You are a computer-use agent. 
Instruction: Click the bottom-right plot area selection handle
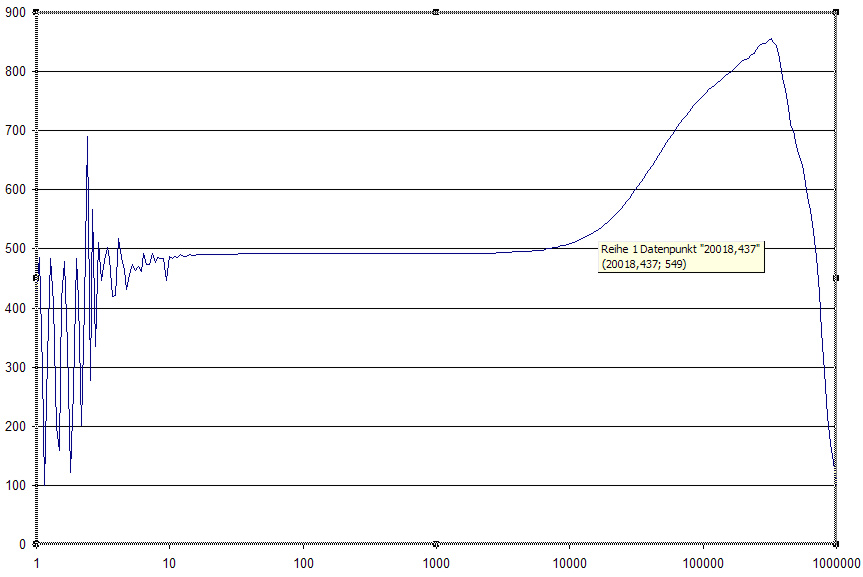point(836,544)
